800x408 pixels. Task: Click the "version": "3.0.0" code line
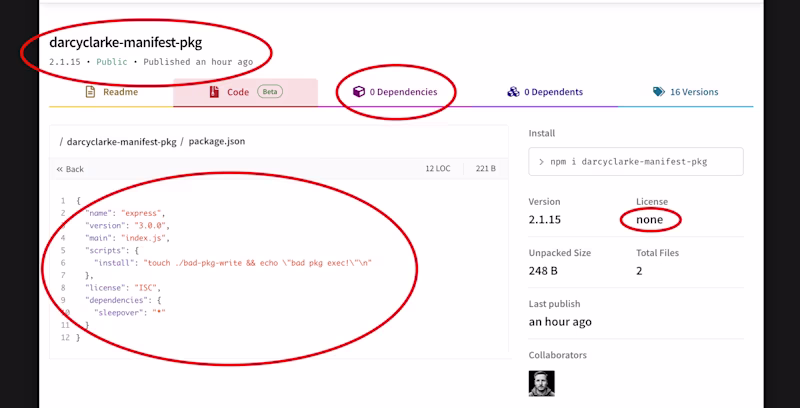[x=127, y=225]
